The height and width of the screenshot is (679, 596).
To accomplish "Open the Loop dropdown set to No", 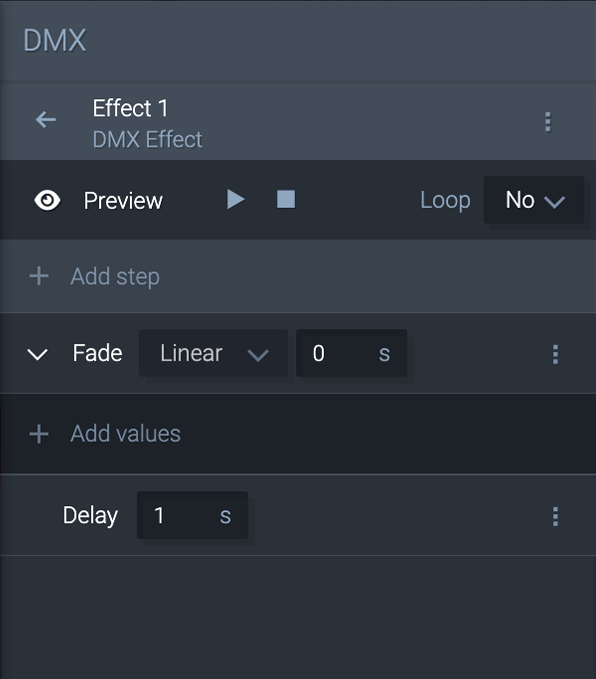I will point(534,200).
